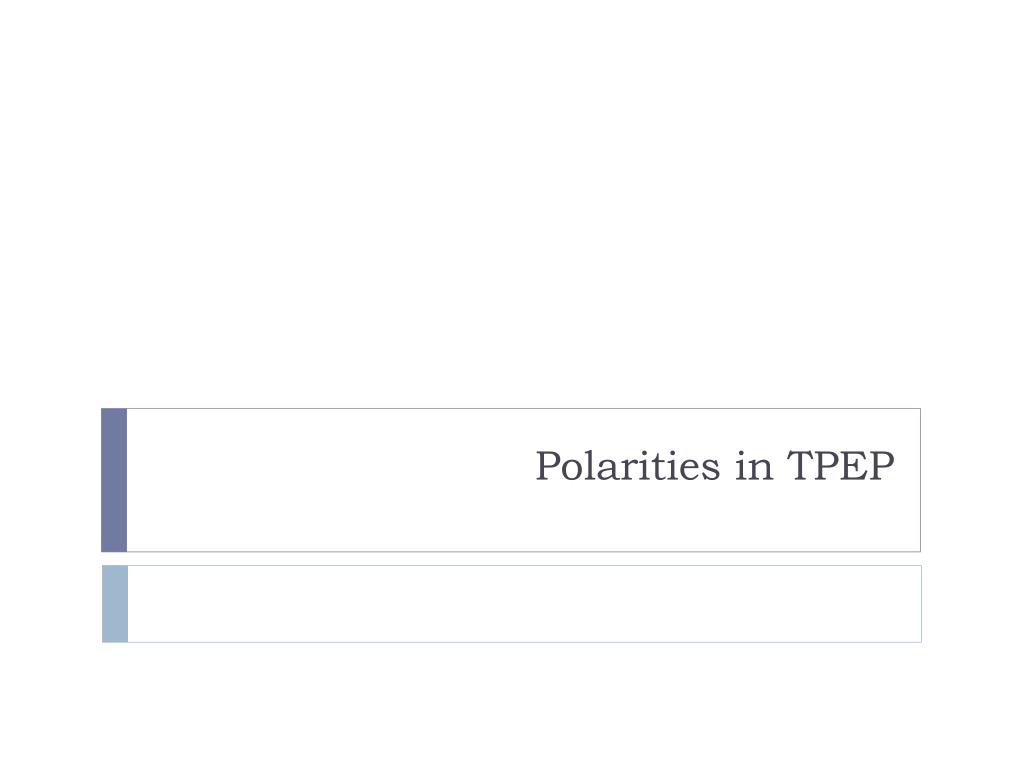Click inside the empty subtitle box

[x=524, y=604]
